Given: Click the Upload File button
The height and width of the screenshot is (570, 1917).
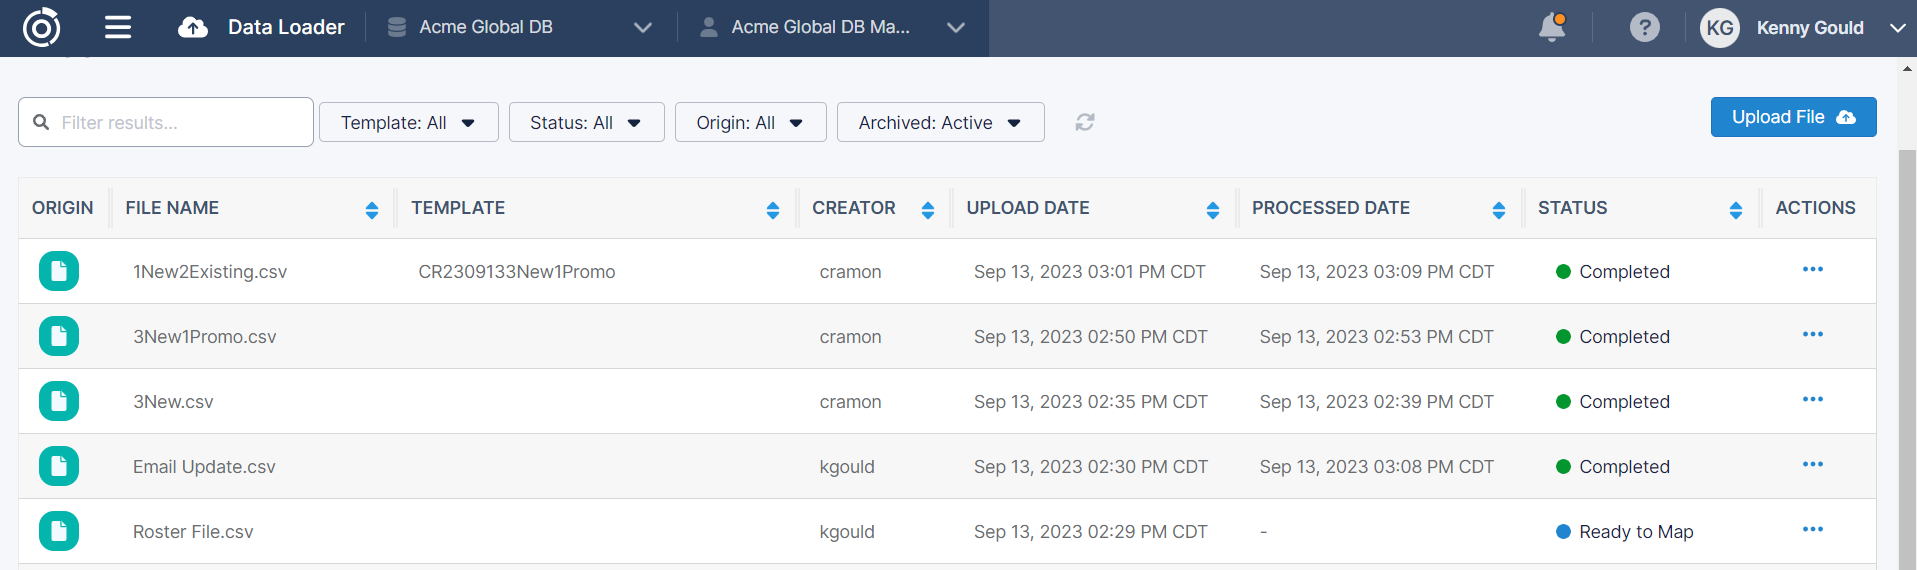Looking at the screenshot, I should click(x=1792, y=117).
